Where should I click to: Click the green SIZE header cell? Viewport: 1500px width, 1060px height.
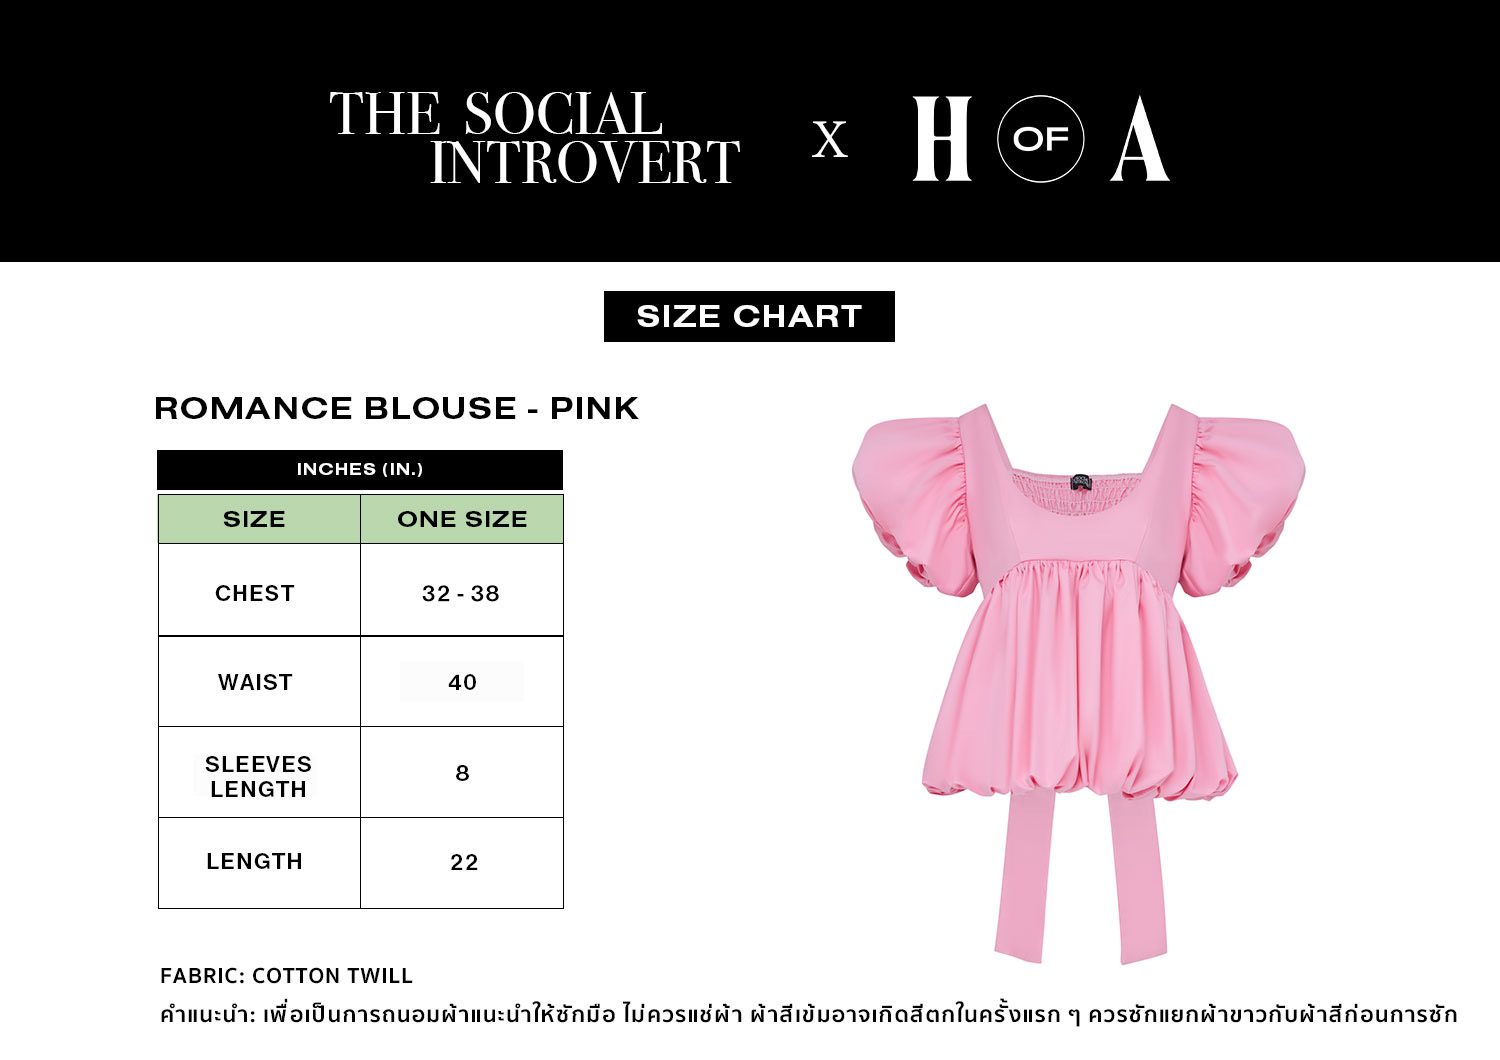(254, 519)
